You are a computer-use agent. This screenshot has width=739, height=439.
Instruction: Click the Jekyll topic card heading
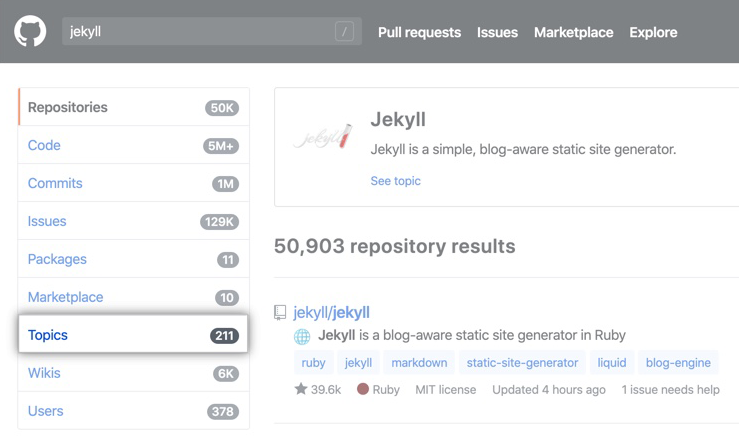398,119
